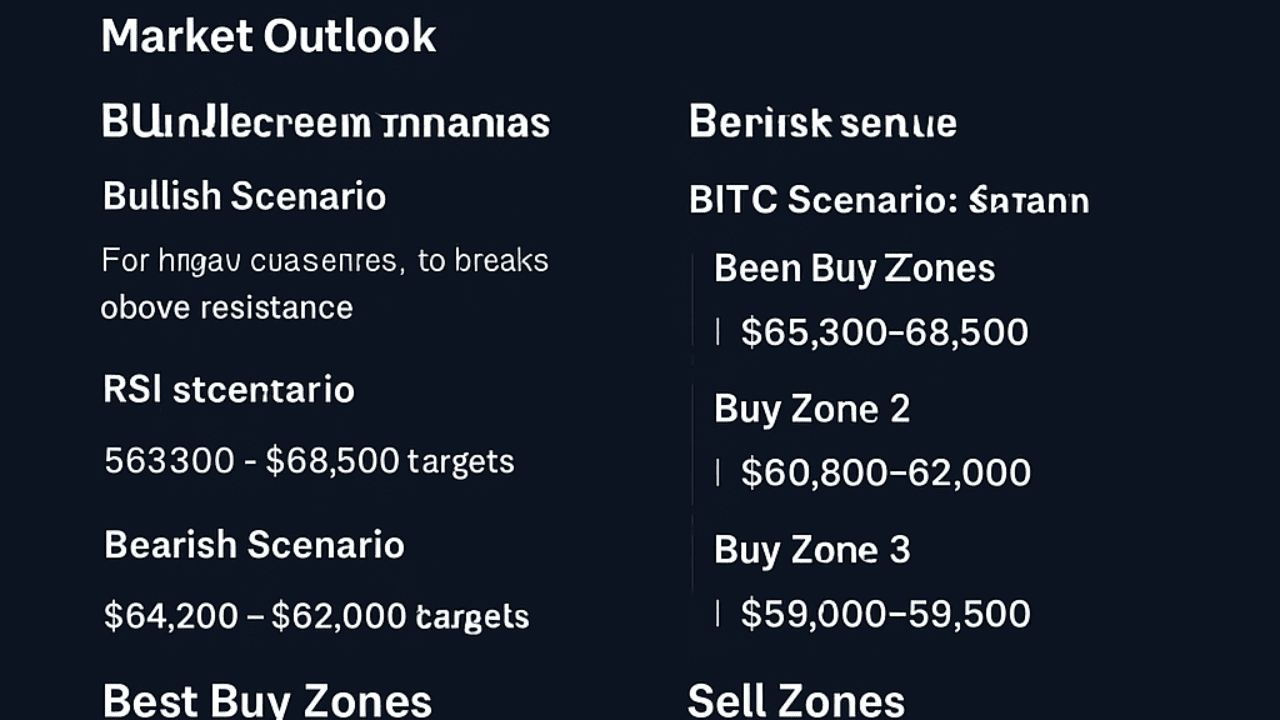1280x720 pixels.
Task: Select the Bearish Scenario heading
Action: 254,545
